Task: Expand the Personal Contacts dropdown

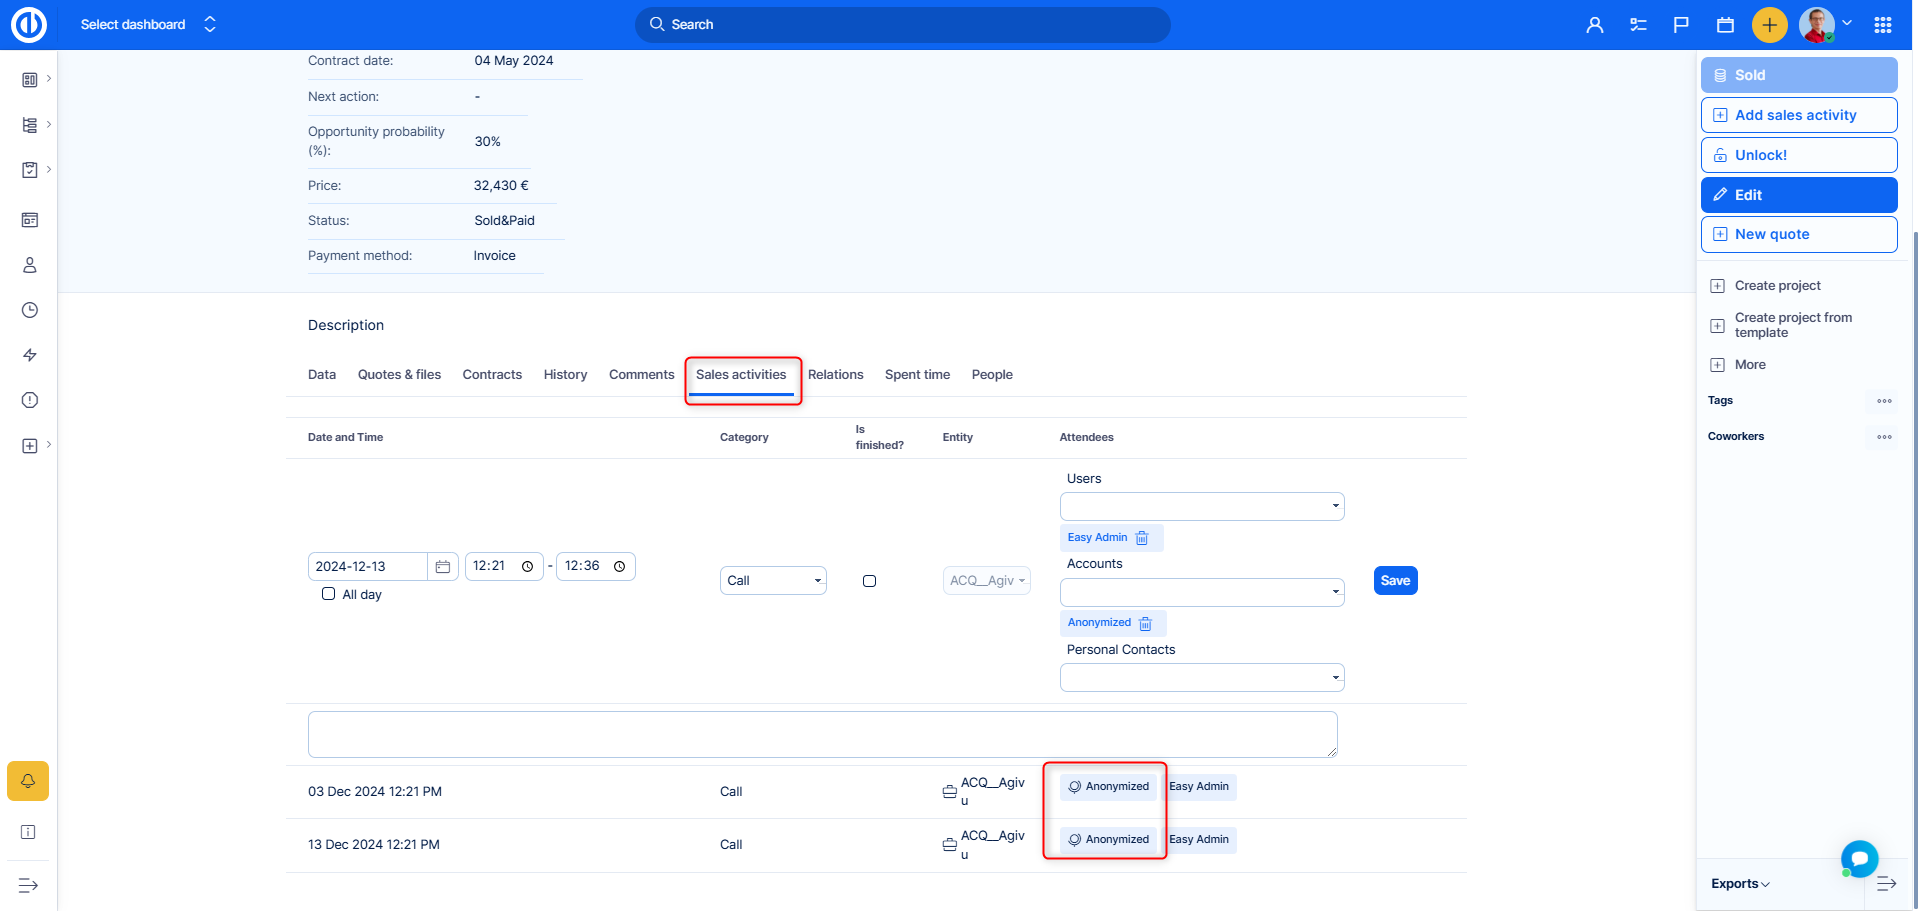Action: 1202,678
